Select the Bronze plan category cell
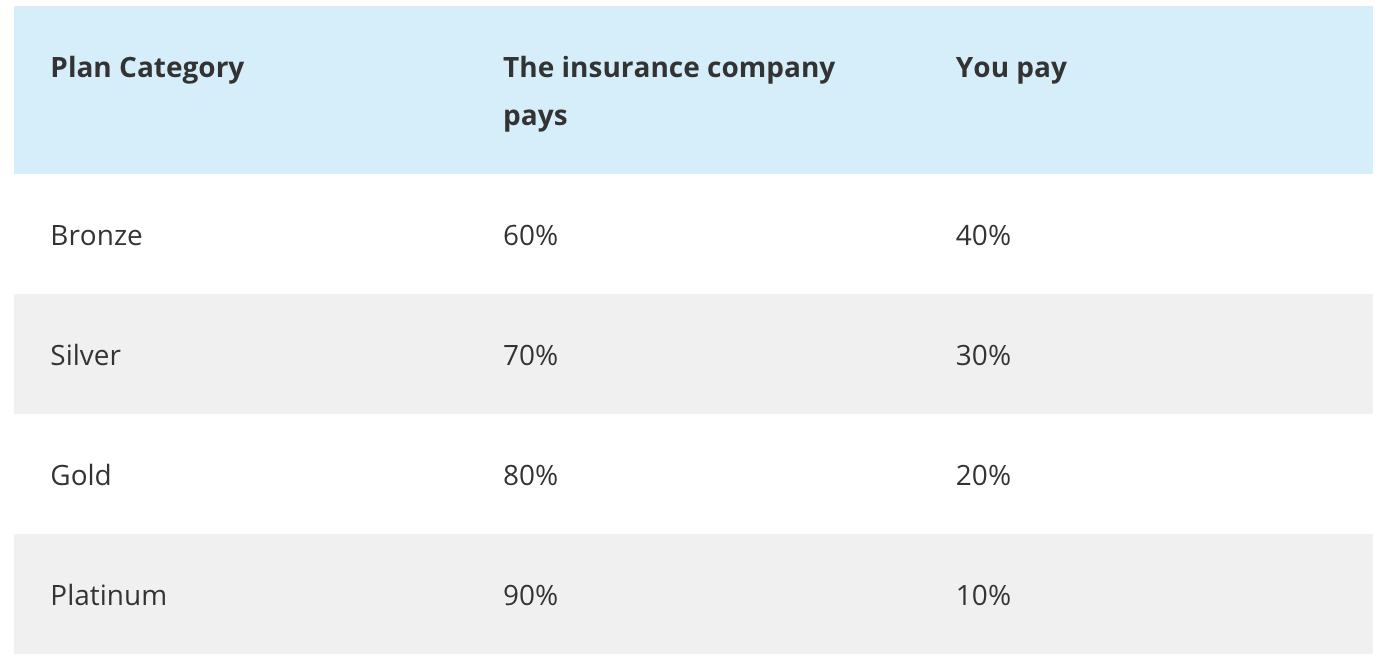 [96, 235]
